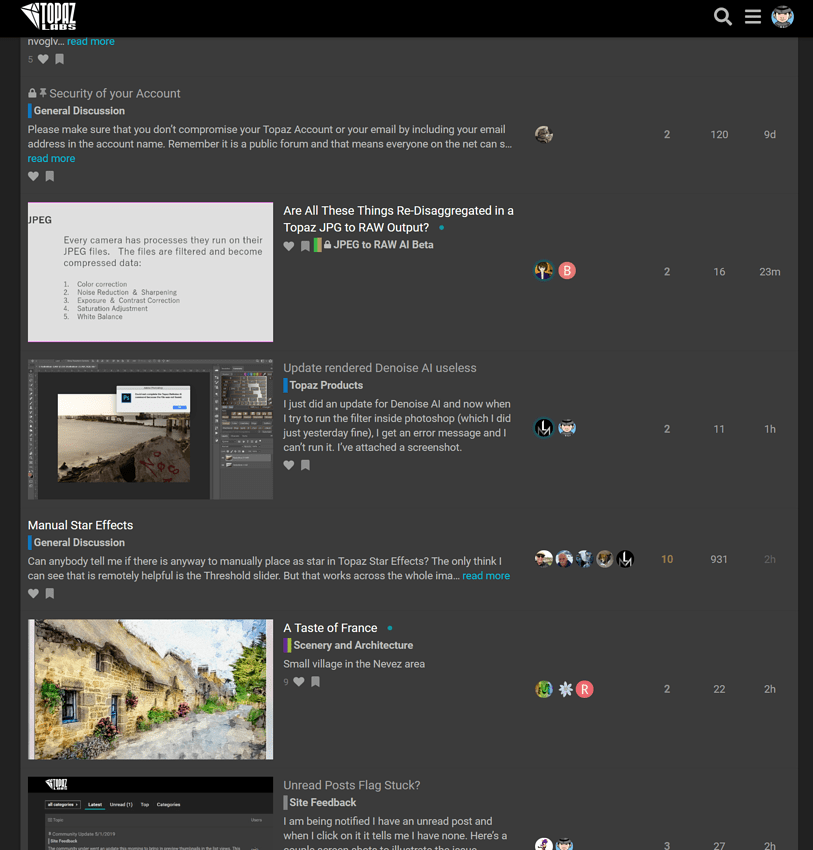Click the user profile avatar in header

(783, 17)
